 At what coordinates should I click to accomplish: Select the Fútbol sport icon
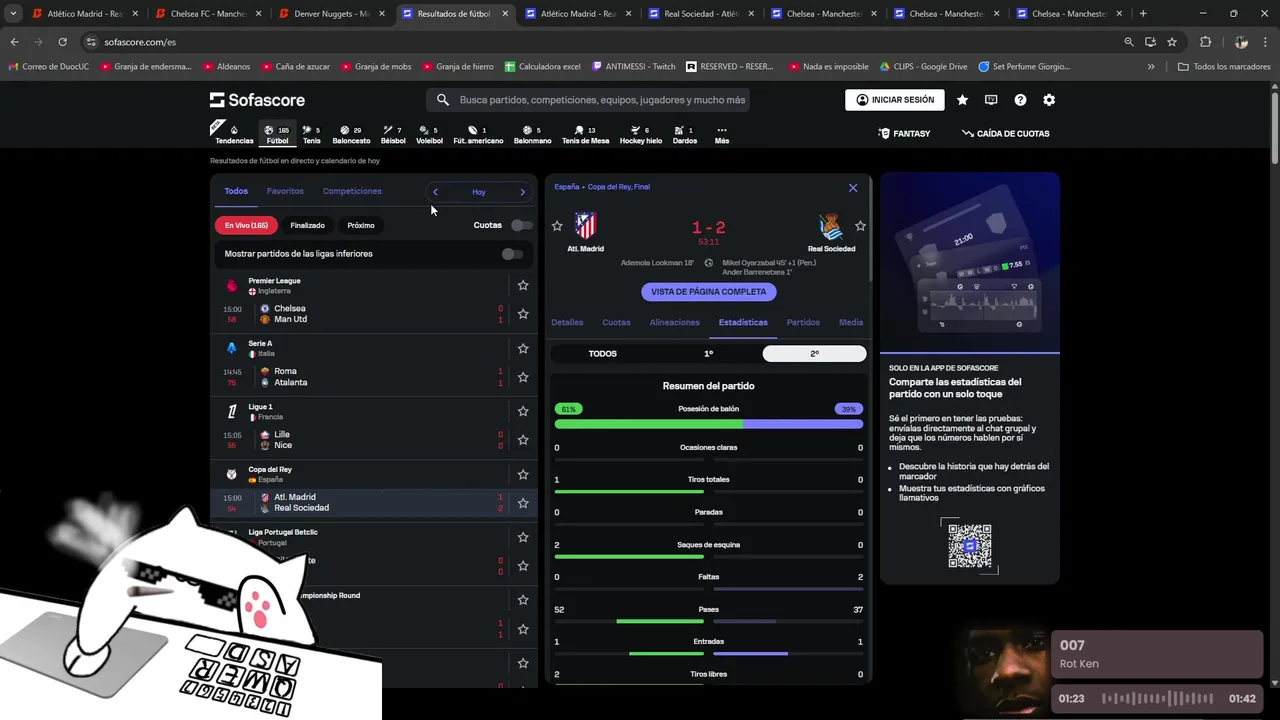(x=277, y=134)
